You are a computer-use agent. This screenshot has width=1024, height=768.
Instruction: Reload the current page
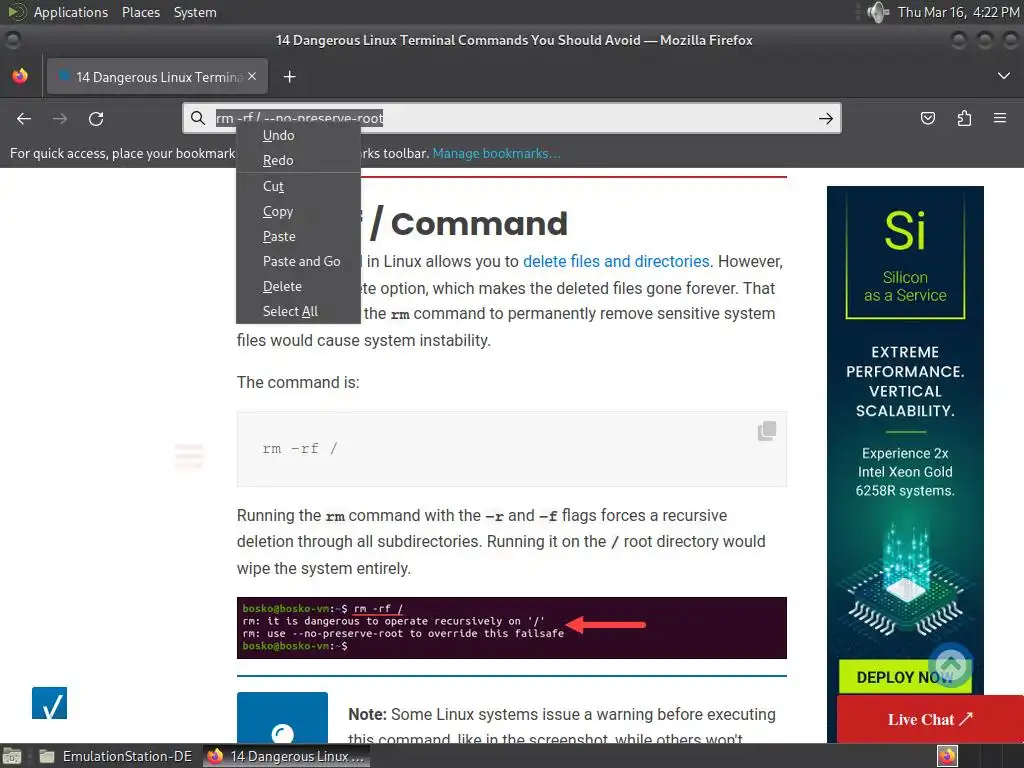pyautogui.click(x=96, y=119)
